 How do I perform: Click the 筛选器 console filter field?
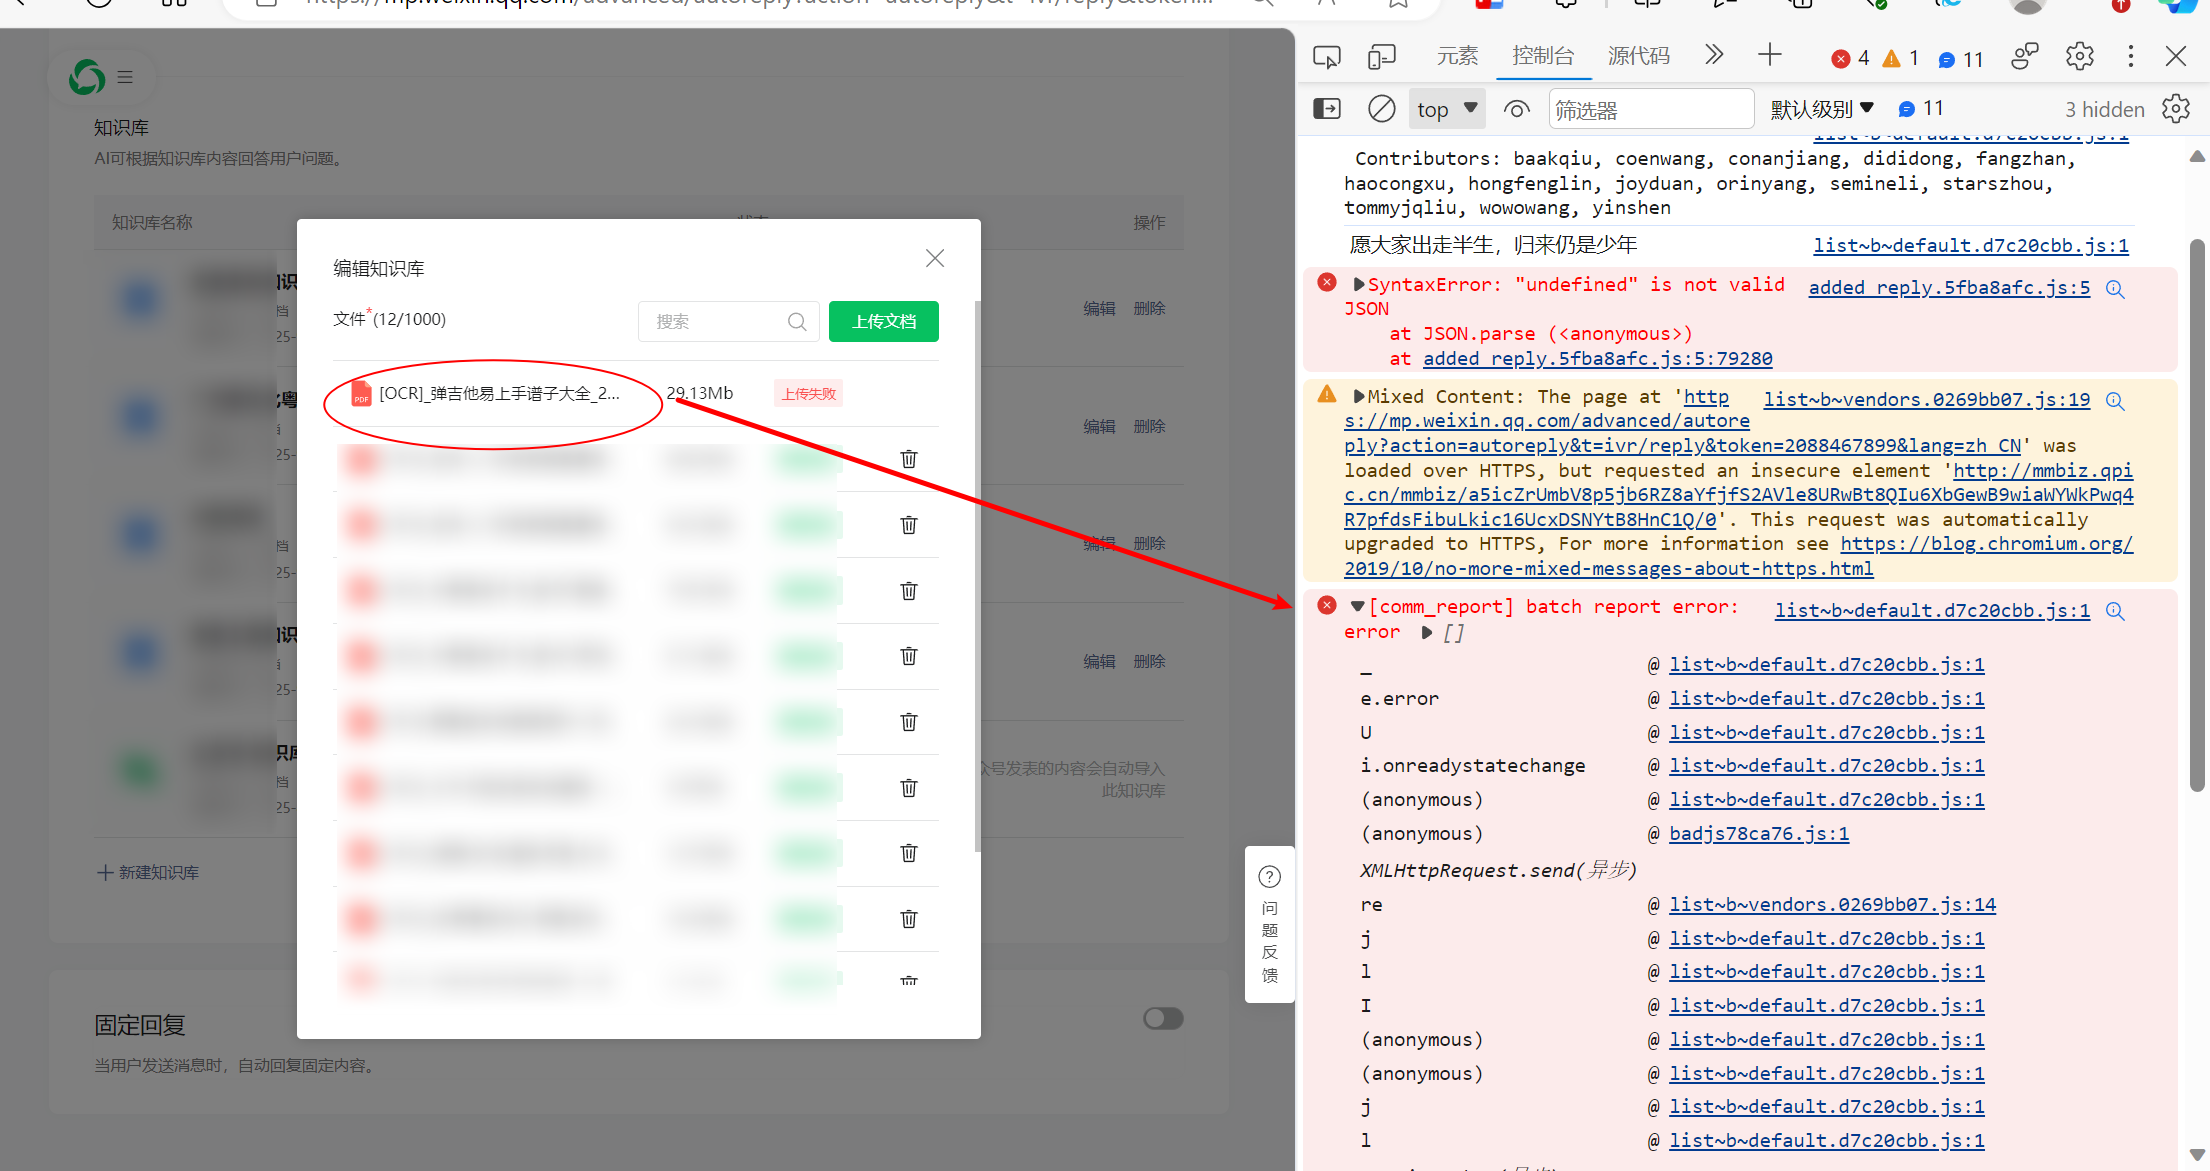(1650, 109)
